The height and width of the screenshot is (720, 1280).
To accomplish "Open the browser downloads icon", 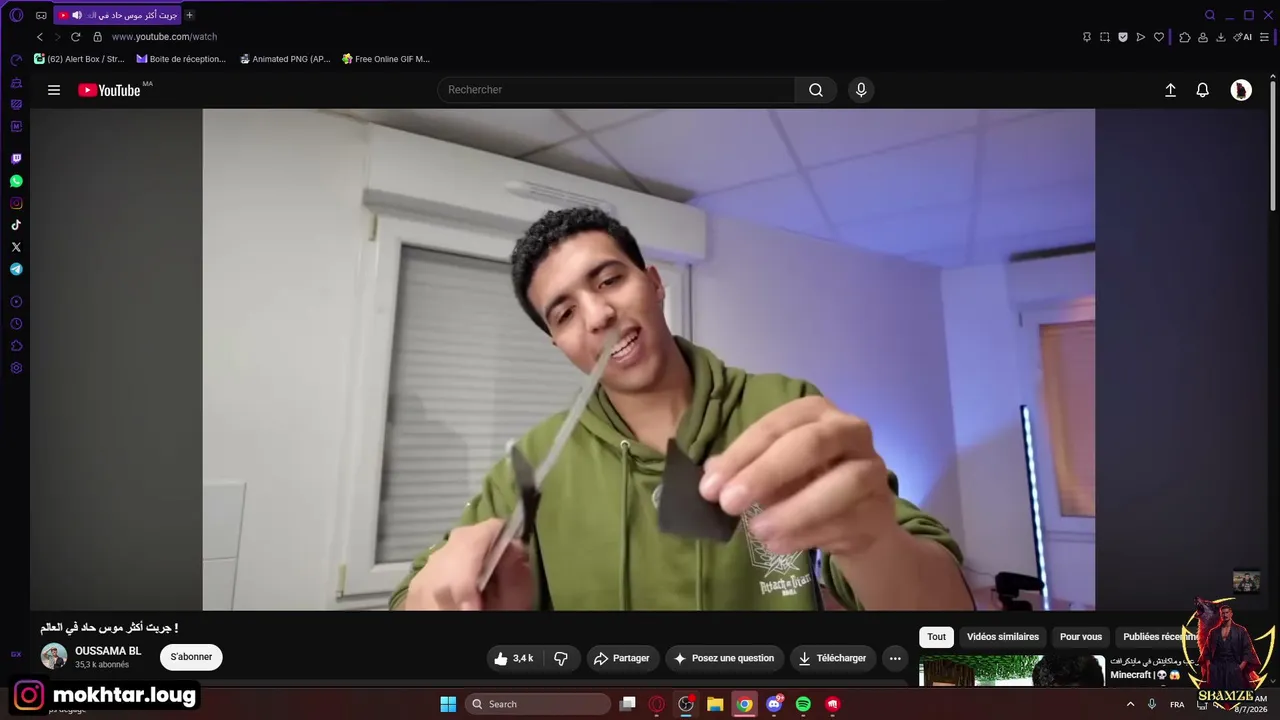I will (1221, 37).
